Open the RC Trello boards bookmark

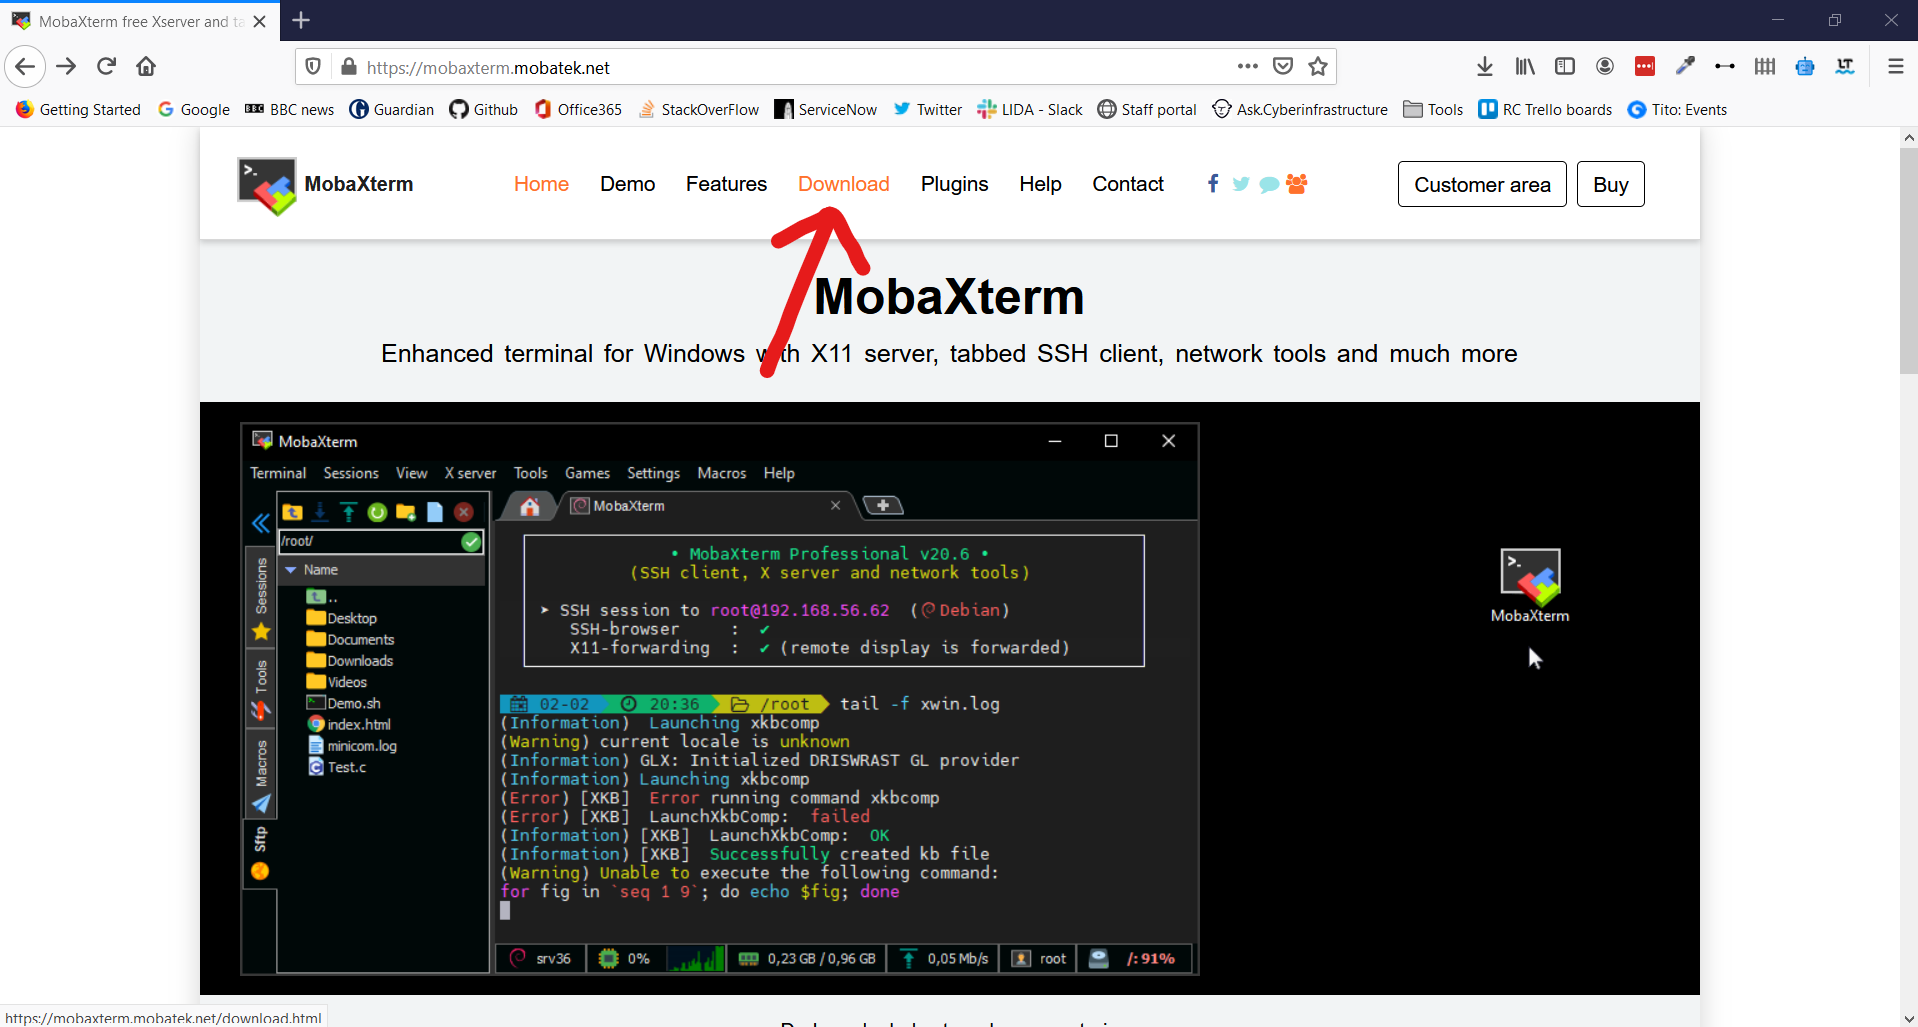[x=1545, y=109]
